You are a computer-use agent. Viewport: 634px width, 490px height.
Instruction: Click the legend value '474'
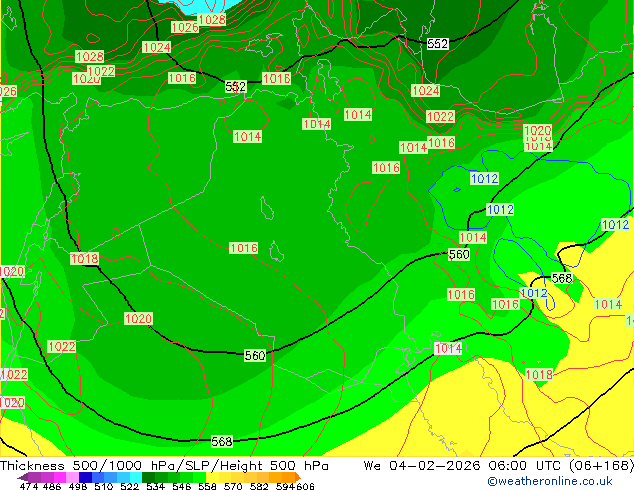[x=29, y=486]
